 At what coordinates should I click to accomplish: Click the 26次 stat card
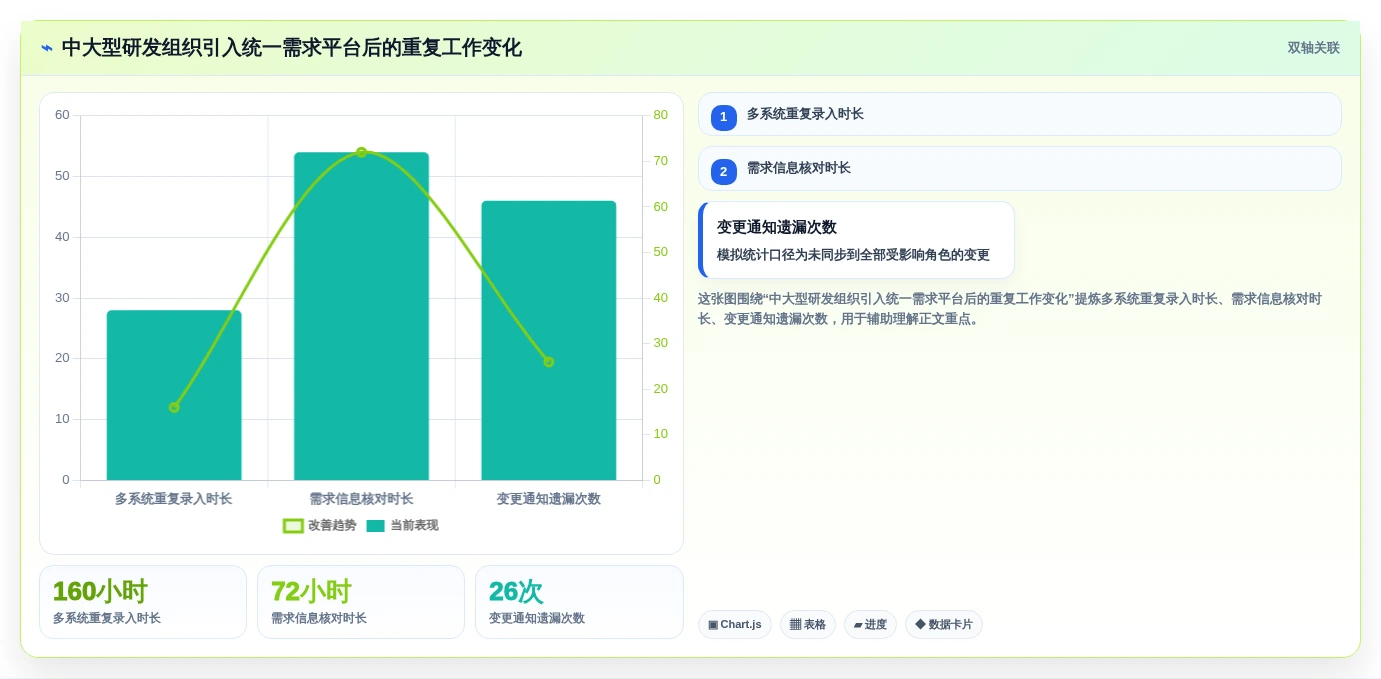click(x=579, y=602)
